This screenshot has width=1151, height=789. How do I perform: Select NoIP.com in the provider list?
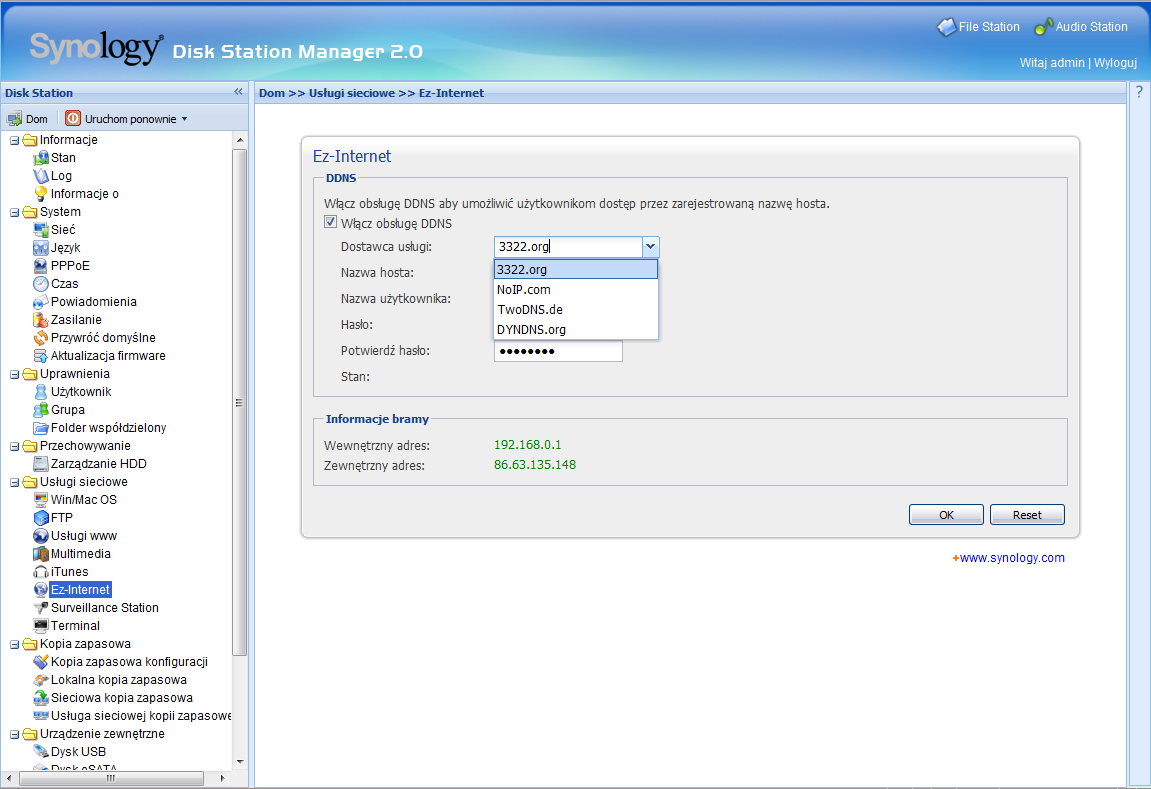tap(576, 289)
